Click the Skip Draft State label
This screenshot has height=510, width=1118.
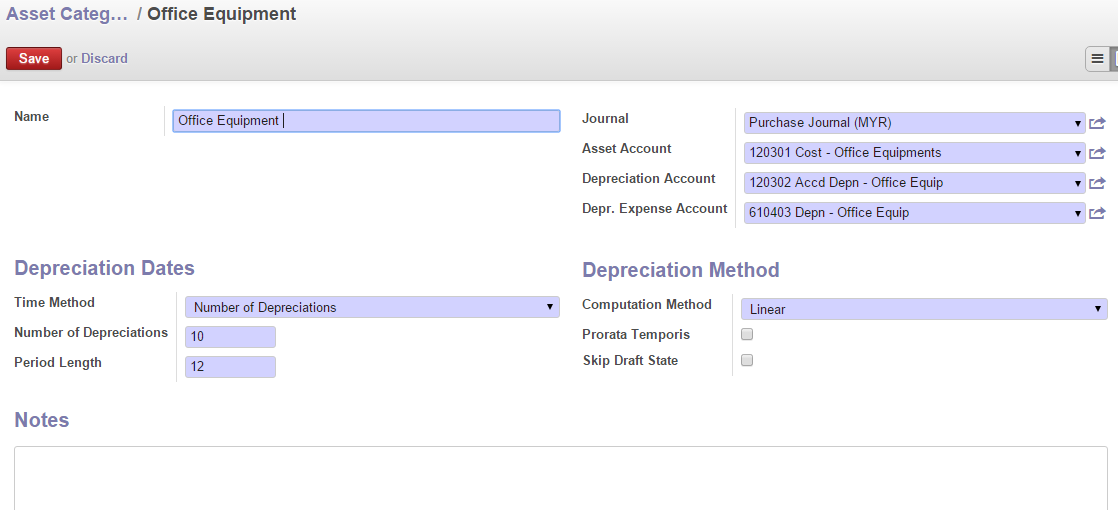[630, 361]
